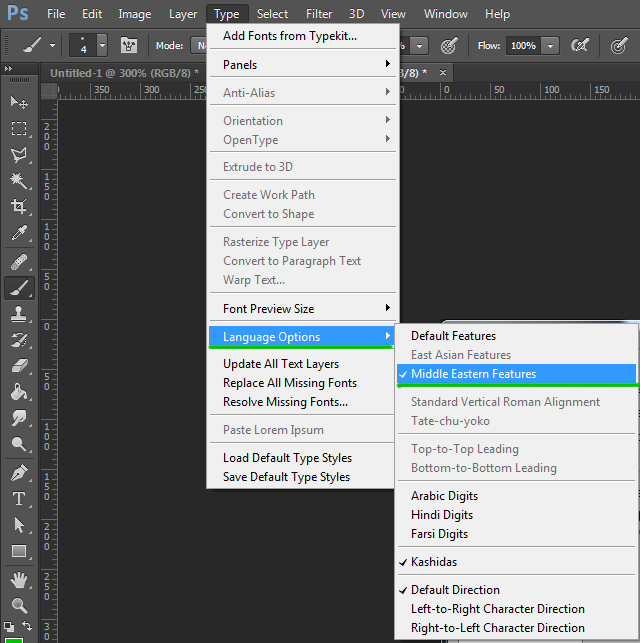The width and height of the screenshot is (640, 643).
Task: Select the Magic Wand tool
Action: tap(19, 180)
